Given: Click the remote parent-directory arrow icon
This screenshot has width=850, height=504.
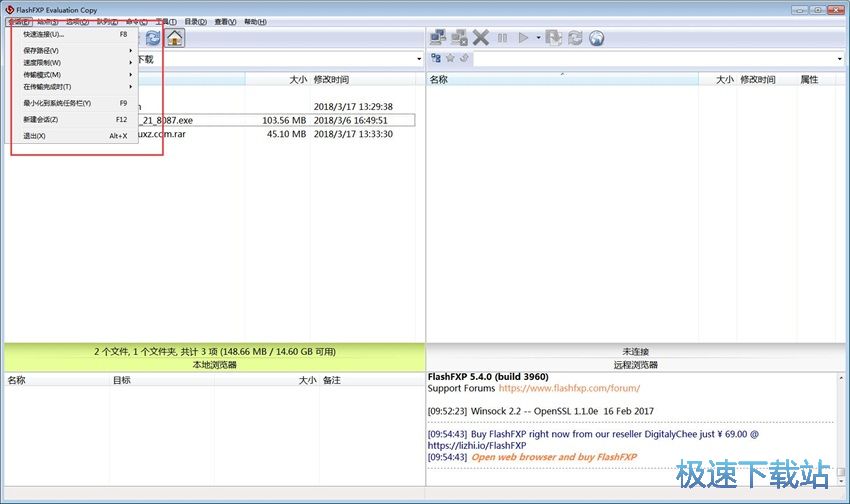Looking at the screenshot, I should pyautogui.click(x=464, y=58).
